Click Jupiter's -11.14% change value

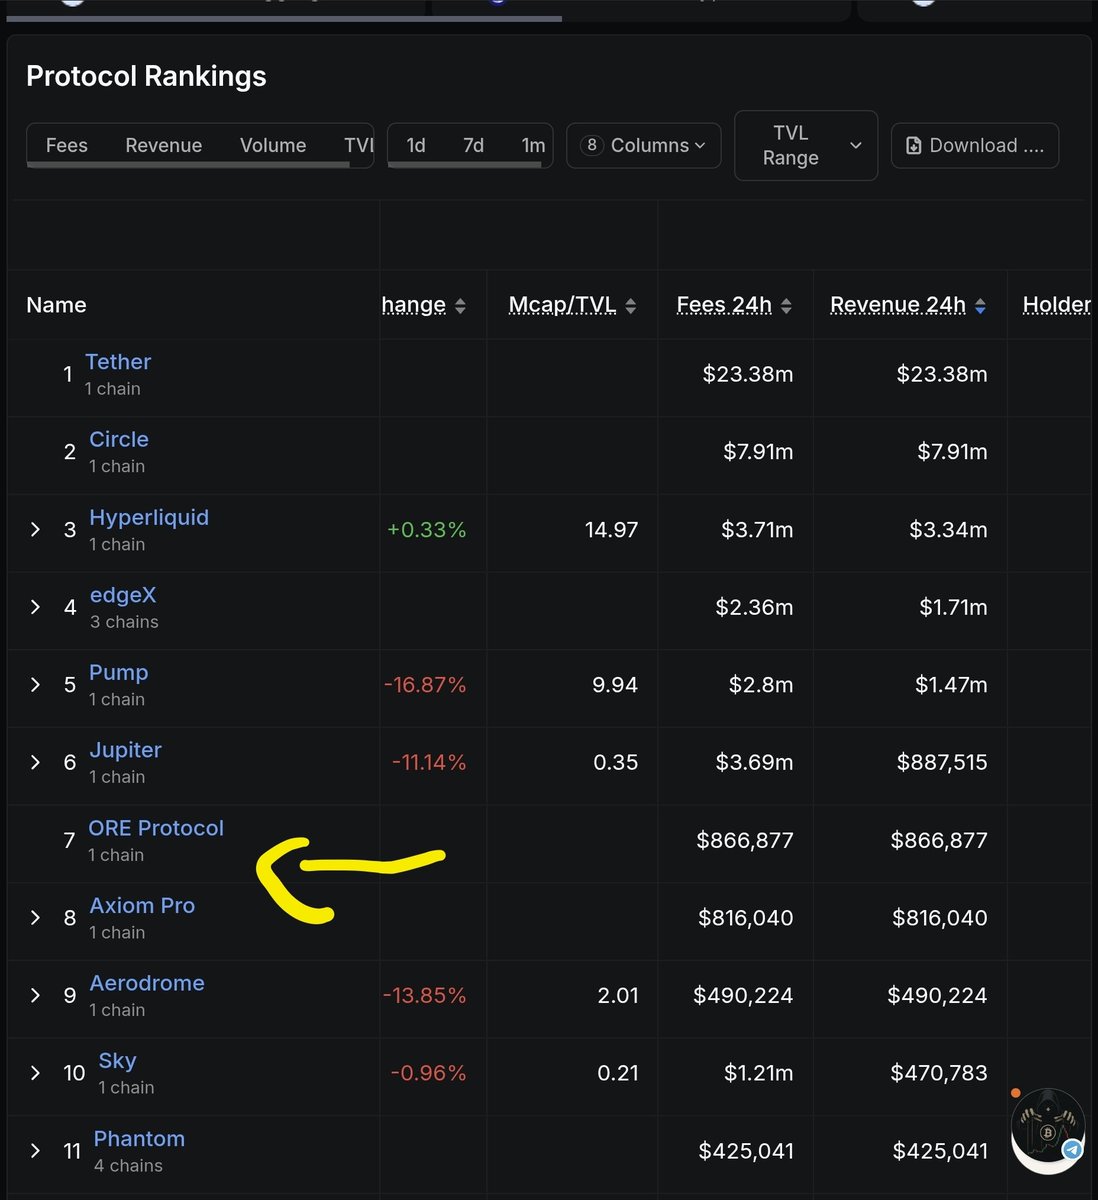click(429, 762)
